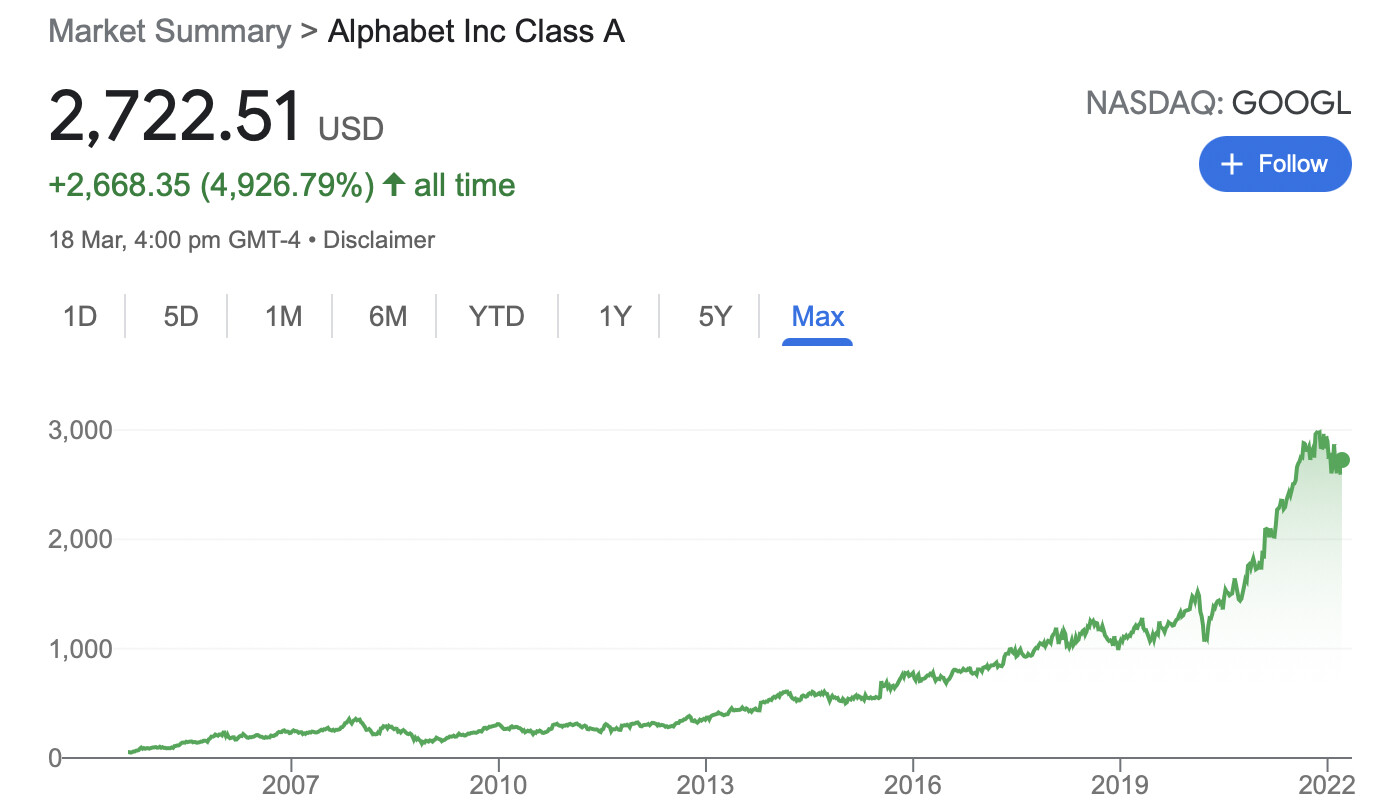This screenshot has height=800, width=1376.
Task: Click the Follow button
Action: 1275,164
